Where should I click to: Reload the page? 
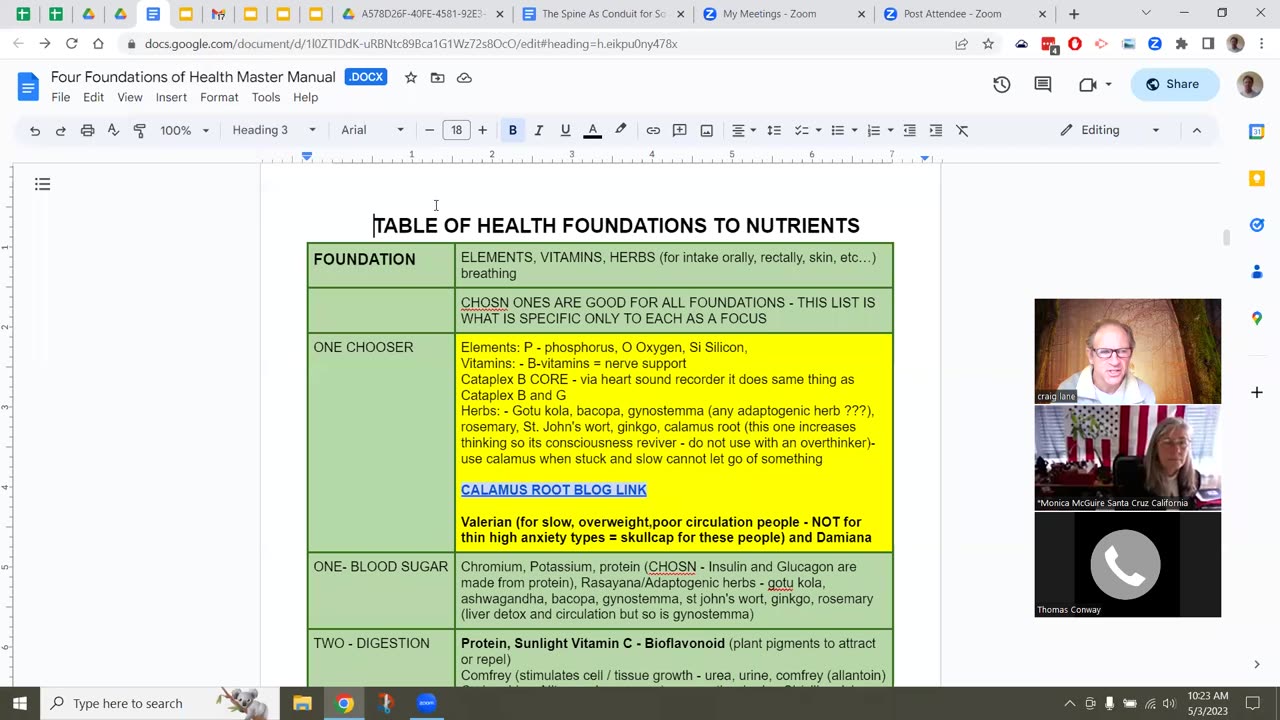[72, 44]
